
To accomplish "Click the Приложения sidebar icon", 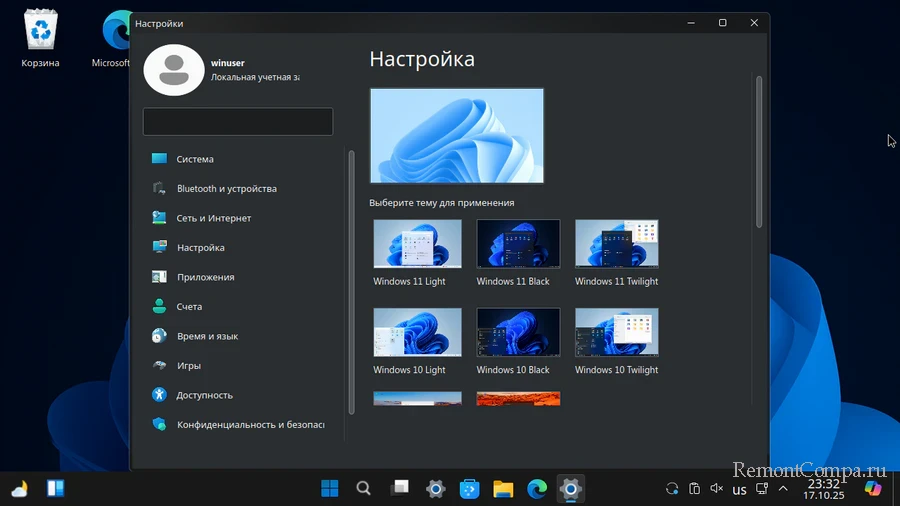I will click(x=159, y=277).
